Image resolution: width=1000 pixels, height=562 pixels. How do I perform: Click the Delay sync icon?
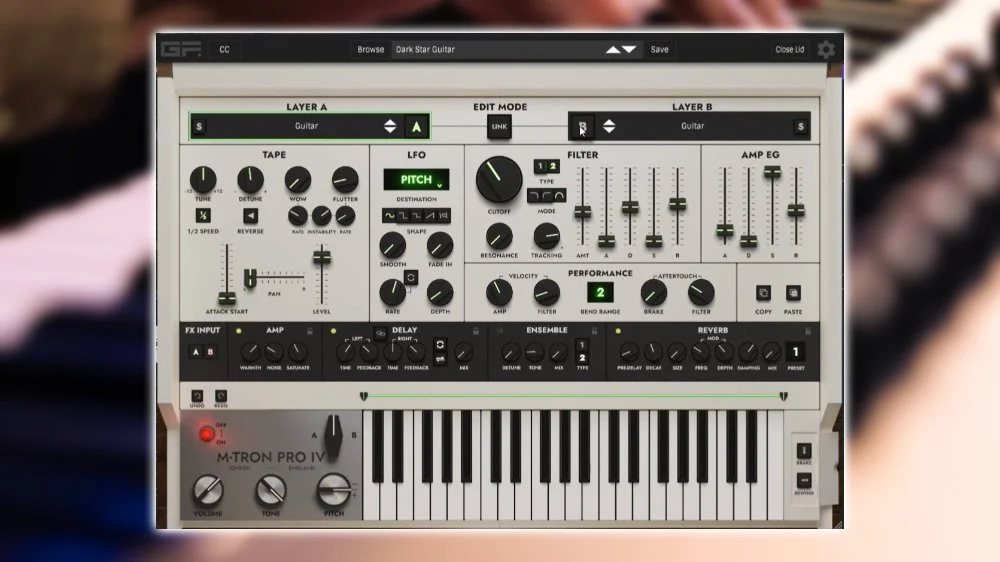[440, 344]
